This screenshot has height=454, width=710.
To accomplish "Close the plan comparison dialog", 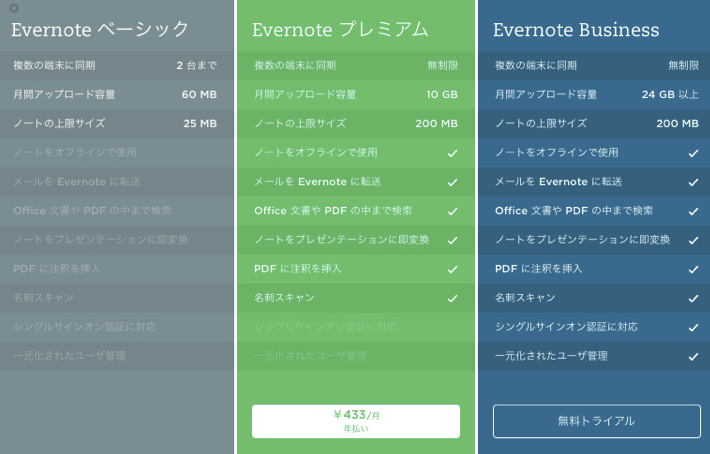I will coord(14,8).
